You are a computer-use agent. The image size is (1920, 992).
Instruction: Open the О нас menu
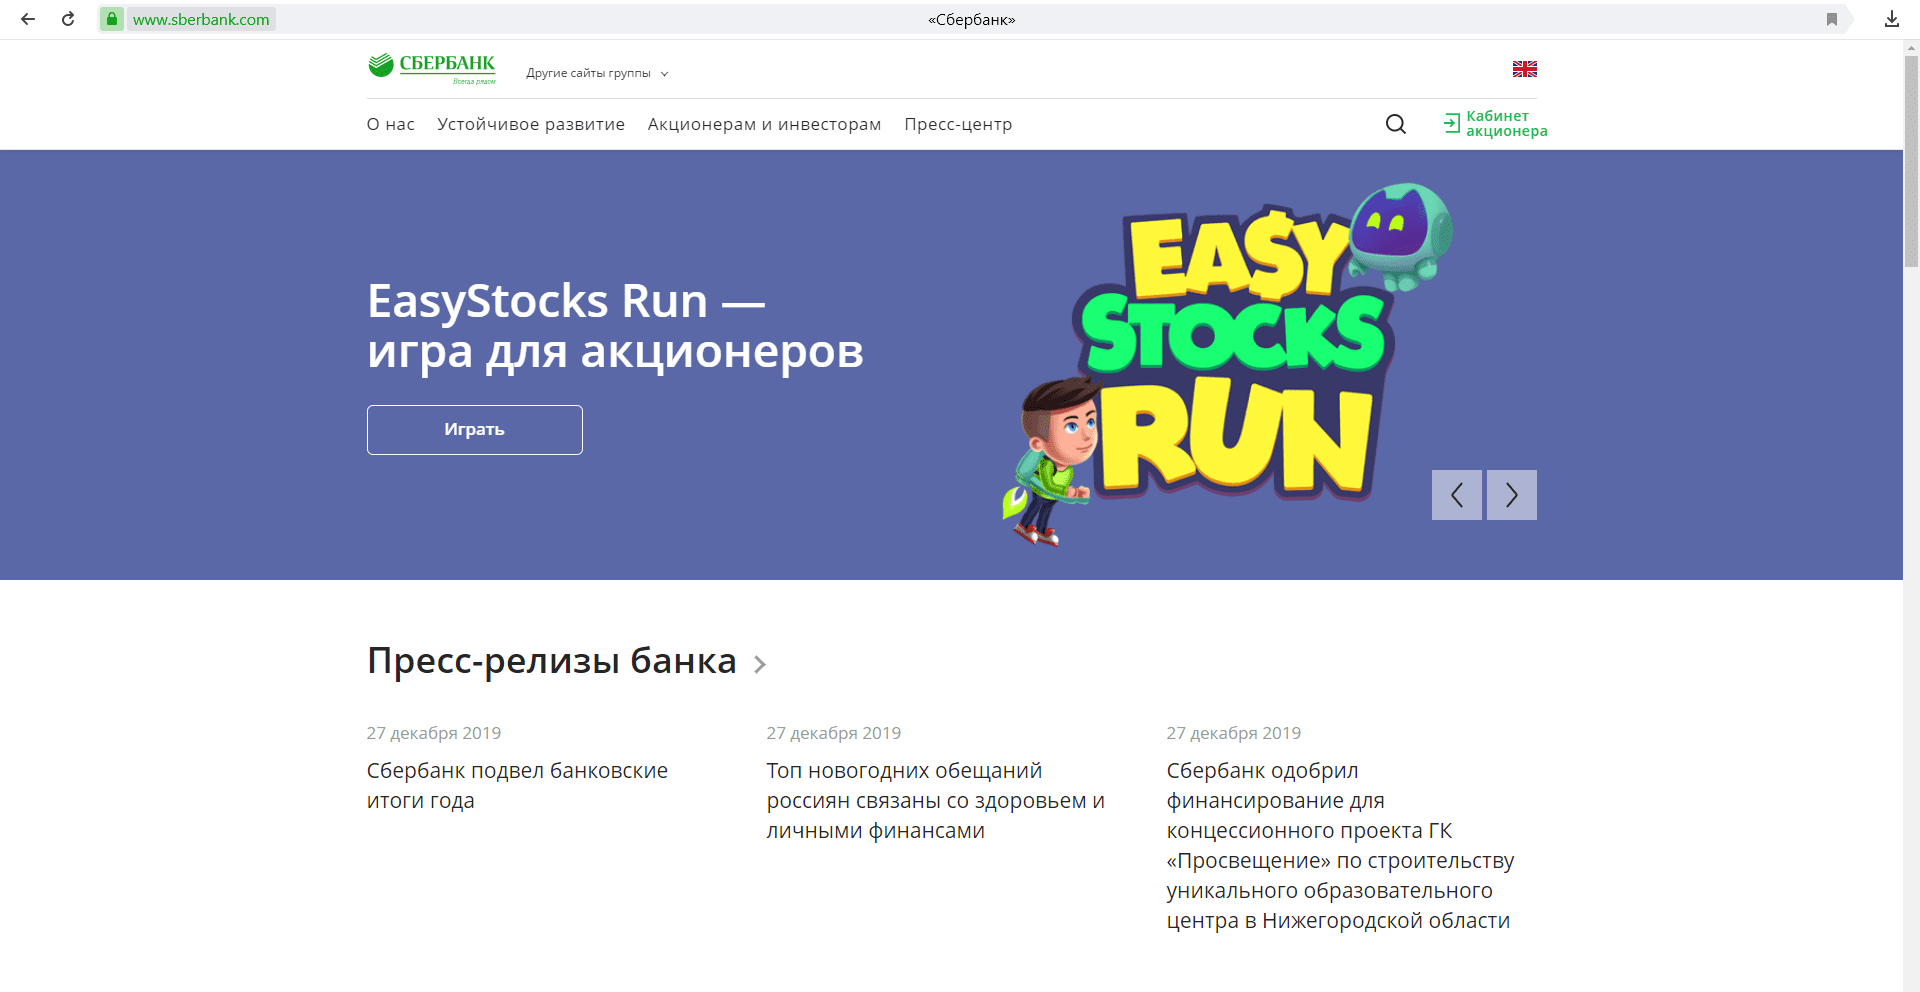(x=390, y=124)
